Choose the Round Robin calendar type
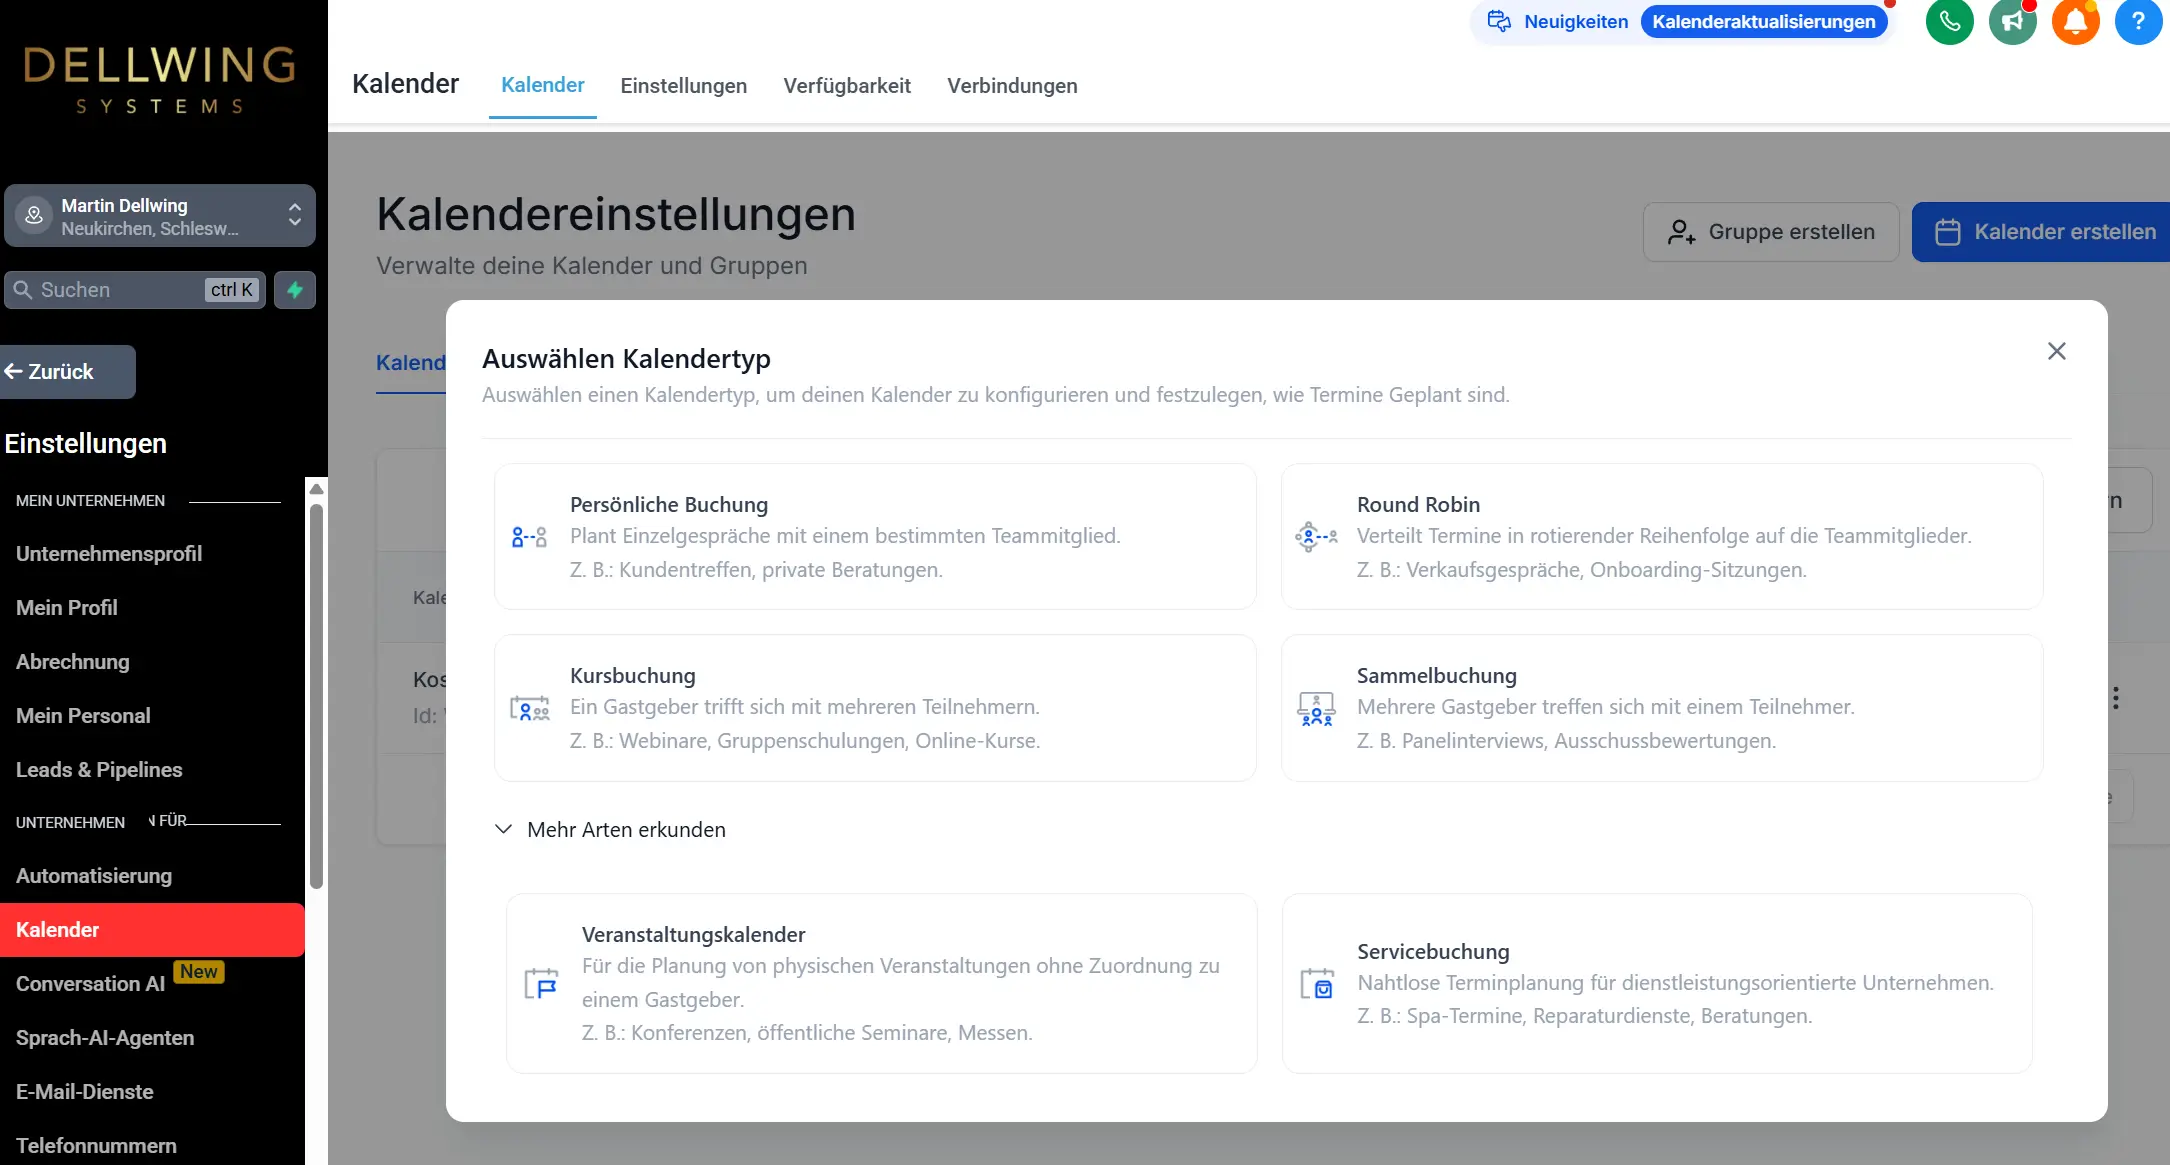Viewport: 2170px width, 1165px height. point(1662,537)
